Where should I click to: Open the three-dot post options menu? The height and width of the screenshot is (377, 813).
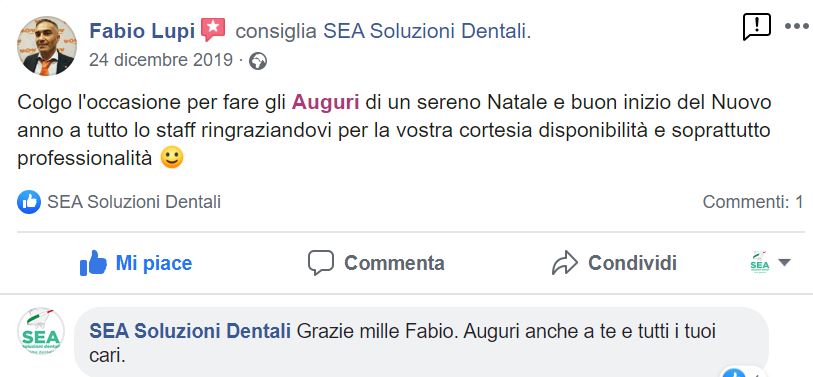pos(796,26)
